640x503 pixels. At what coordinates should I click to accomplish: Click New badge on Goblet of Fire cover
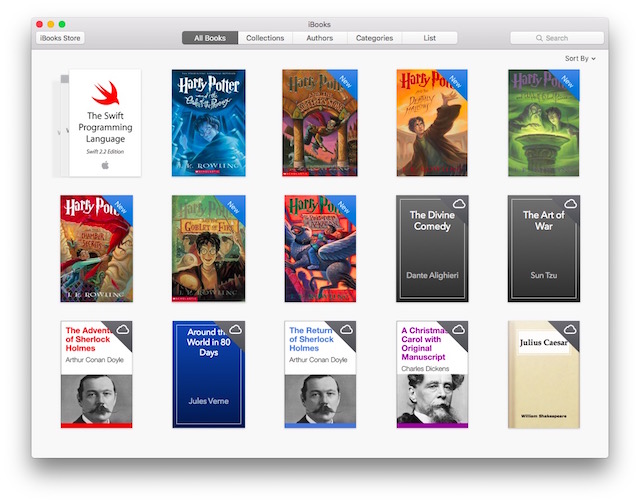point(233,207)
